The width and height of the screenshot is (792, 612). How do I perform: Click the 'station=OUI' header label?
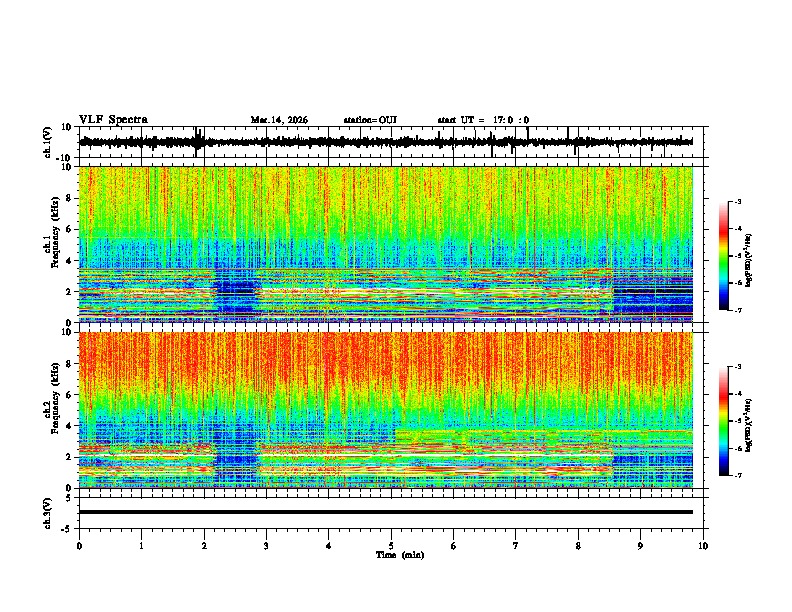[370, 120]
